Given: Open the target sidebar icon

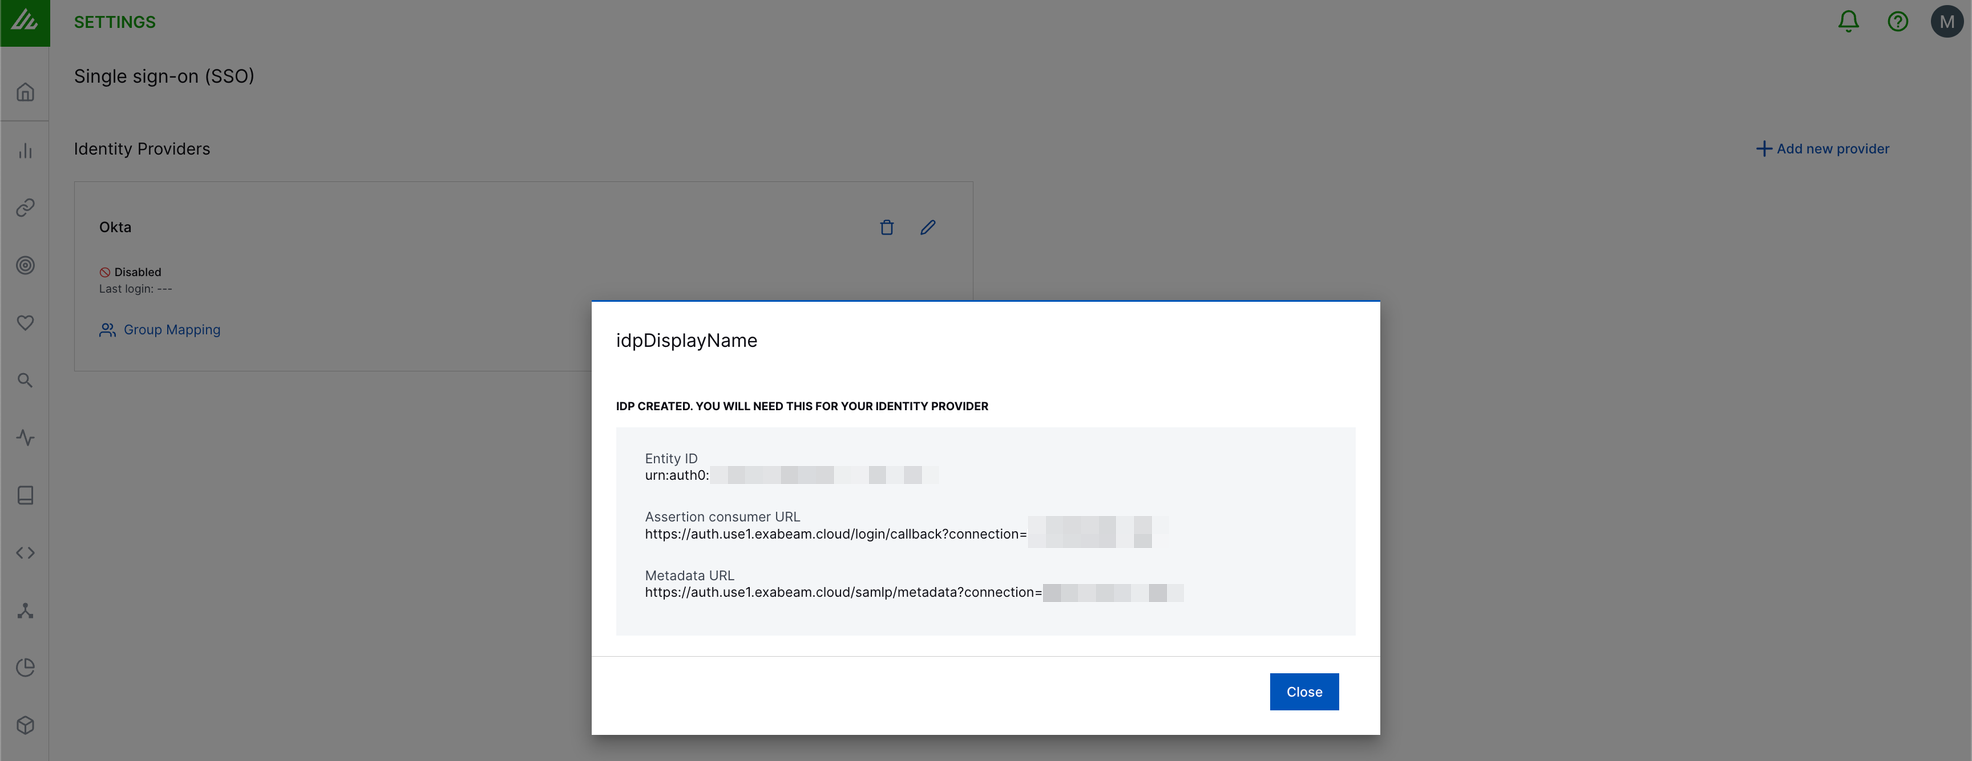Looking at the screenshot, I should click(25, 265).
